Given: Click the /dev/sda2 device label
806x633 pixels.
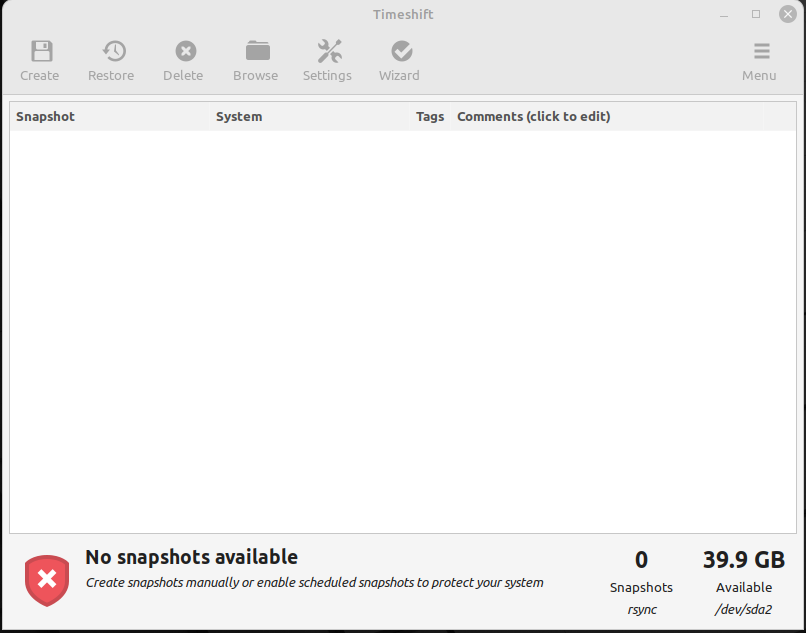Looking at the screenshot, I should (744, 609).
